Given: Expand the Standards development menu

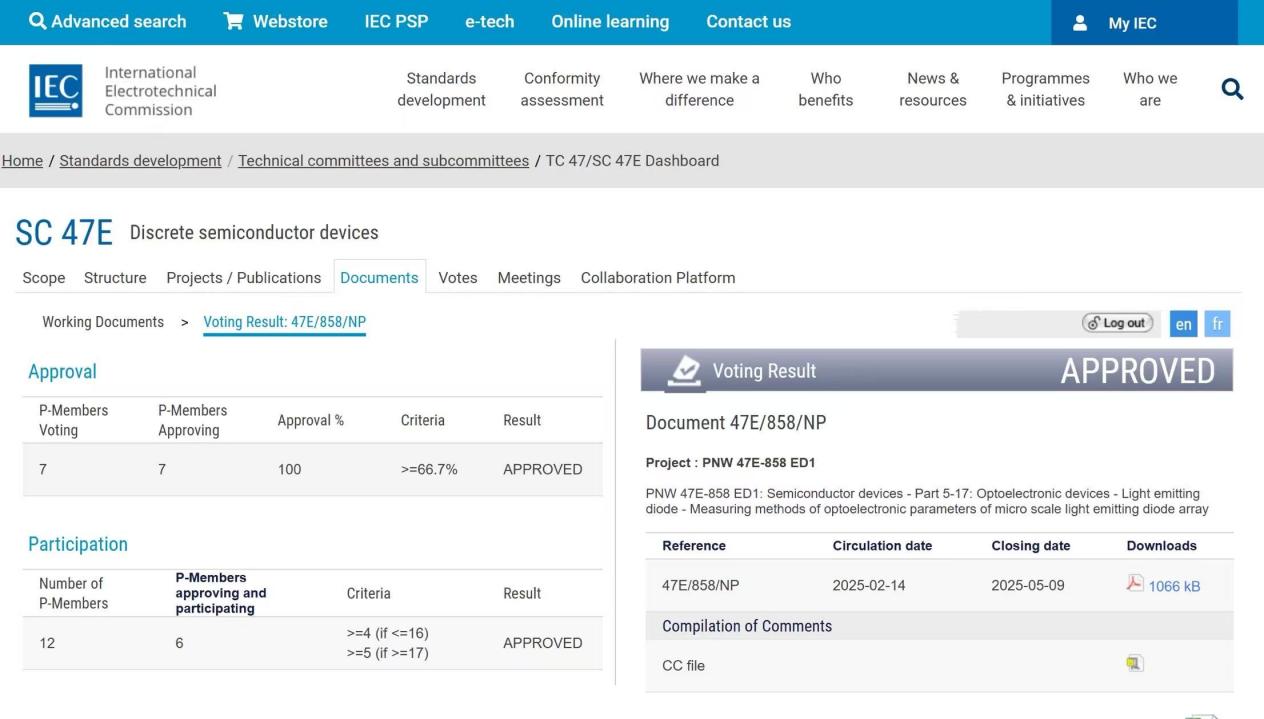Looking at the screenshot, I should [441, 89].
